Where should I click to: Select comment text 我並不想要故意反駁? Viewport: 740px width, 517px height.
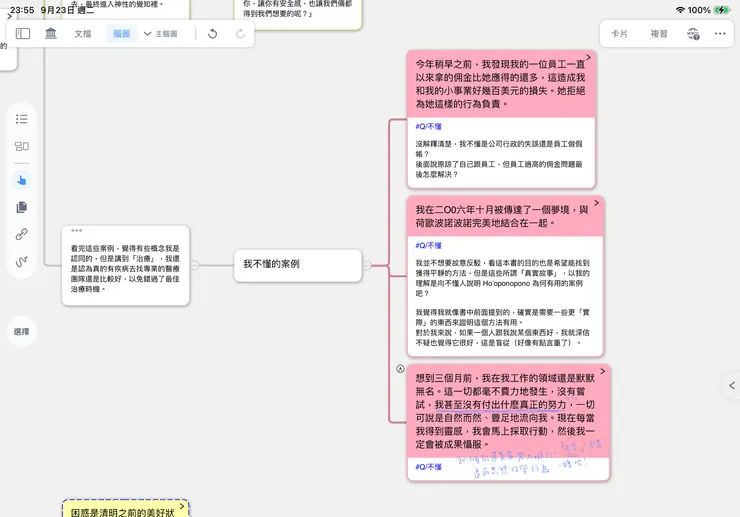tap(502, 278)
